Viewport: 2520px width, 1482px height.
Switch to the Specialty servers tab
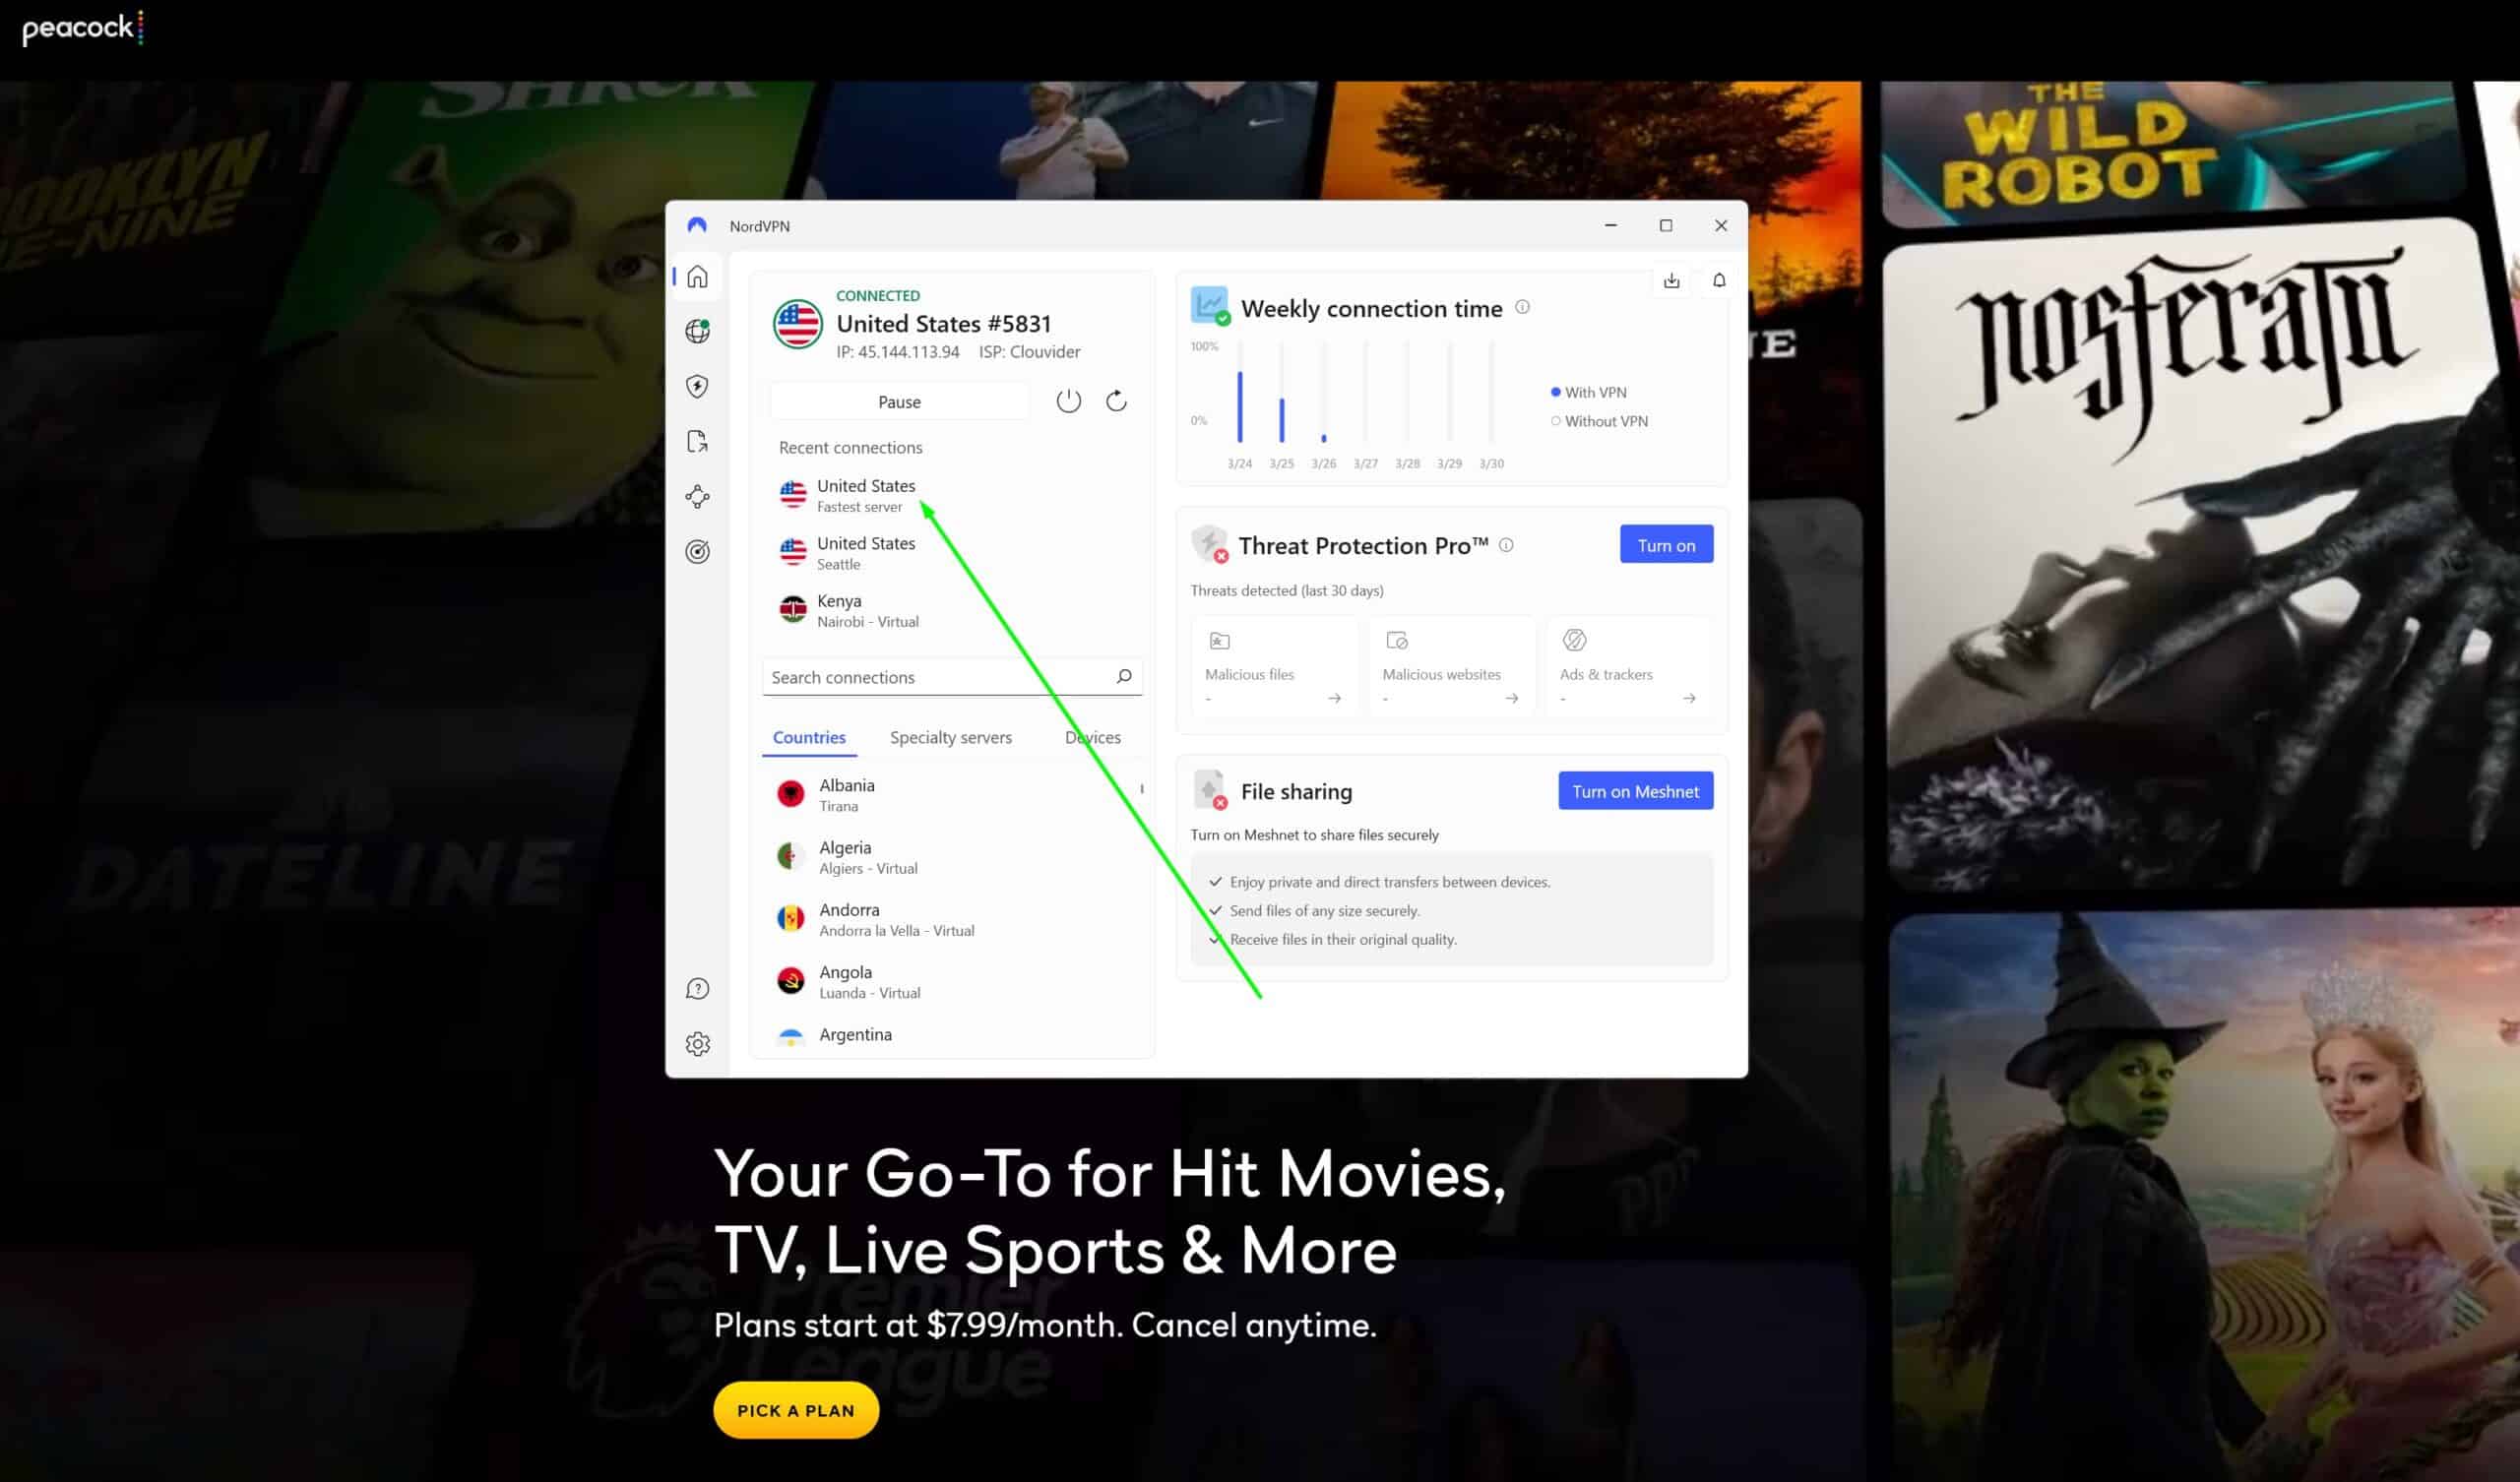click(950, 737)
